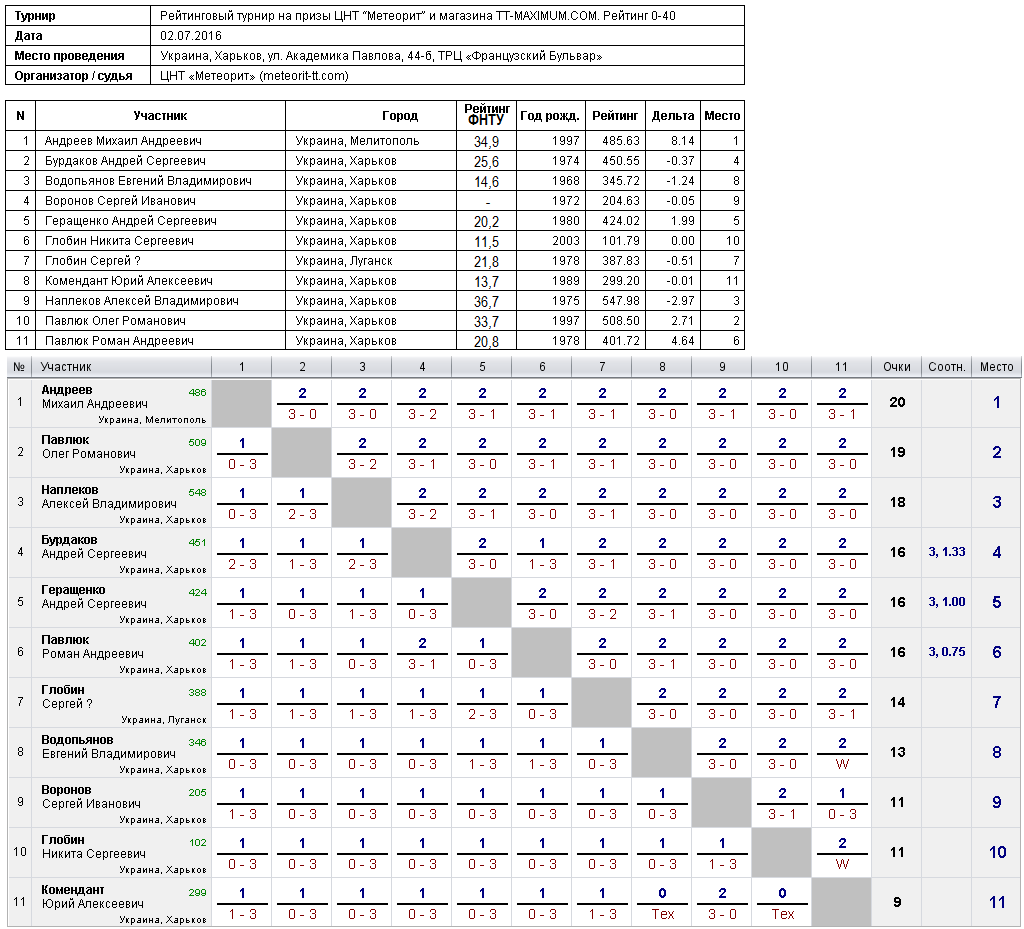Image resolution: width=1024 pixels, height=929 pixels.
Task: Click the green rating 548 beside Наплеков
Action: click(x=196, y=492)
